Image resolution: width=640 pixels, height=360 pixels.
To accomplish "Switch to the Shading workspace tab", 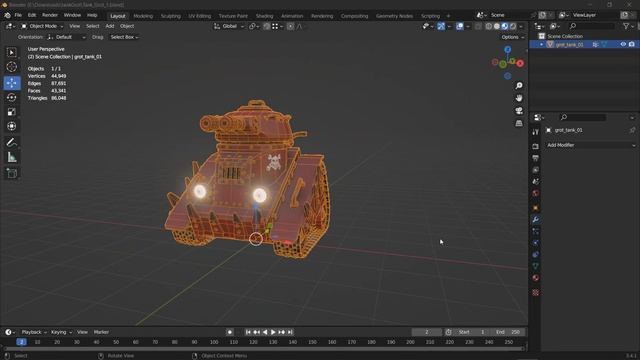I will [264, 16].
